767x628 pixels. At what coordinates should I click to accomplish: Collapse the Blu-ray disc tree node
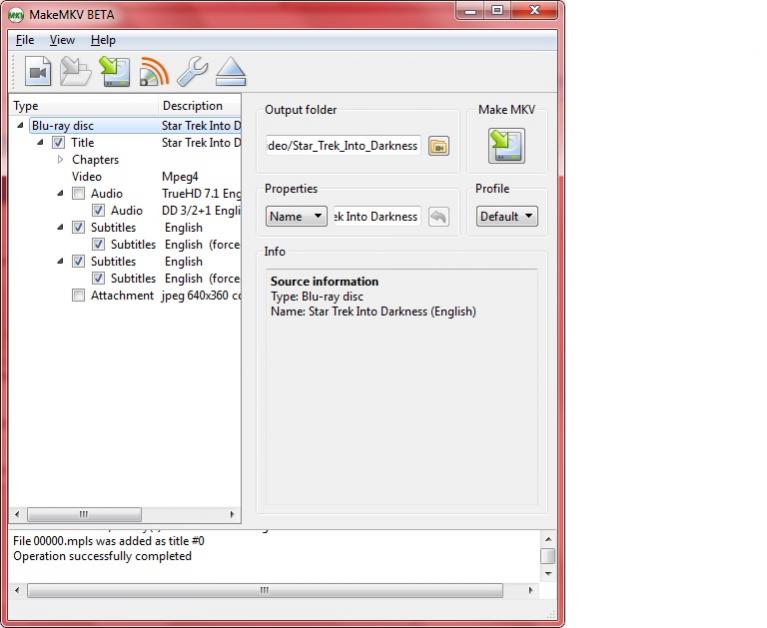(20, 126)
